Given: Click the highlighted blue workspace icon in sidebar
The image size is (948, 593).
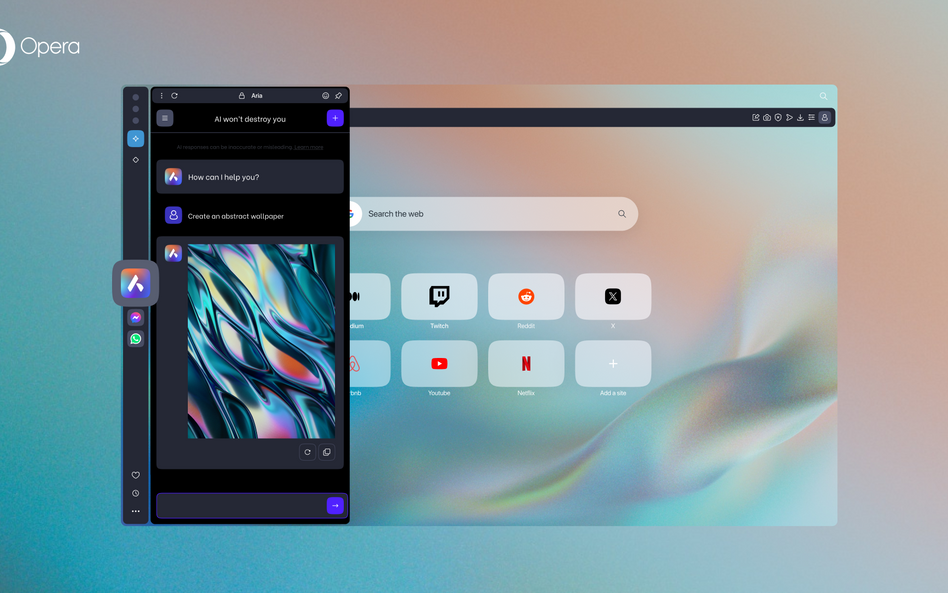Looking at the screenshot, I should coord(135,138).
